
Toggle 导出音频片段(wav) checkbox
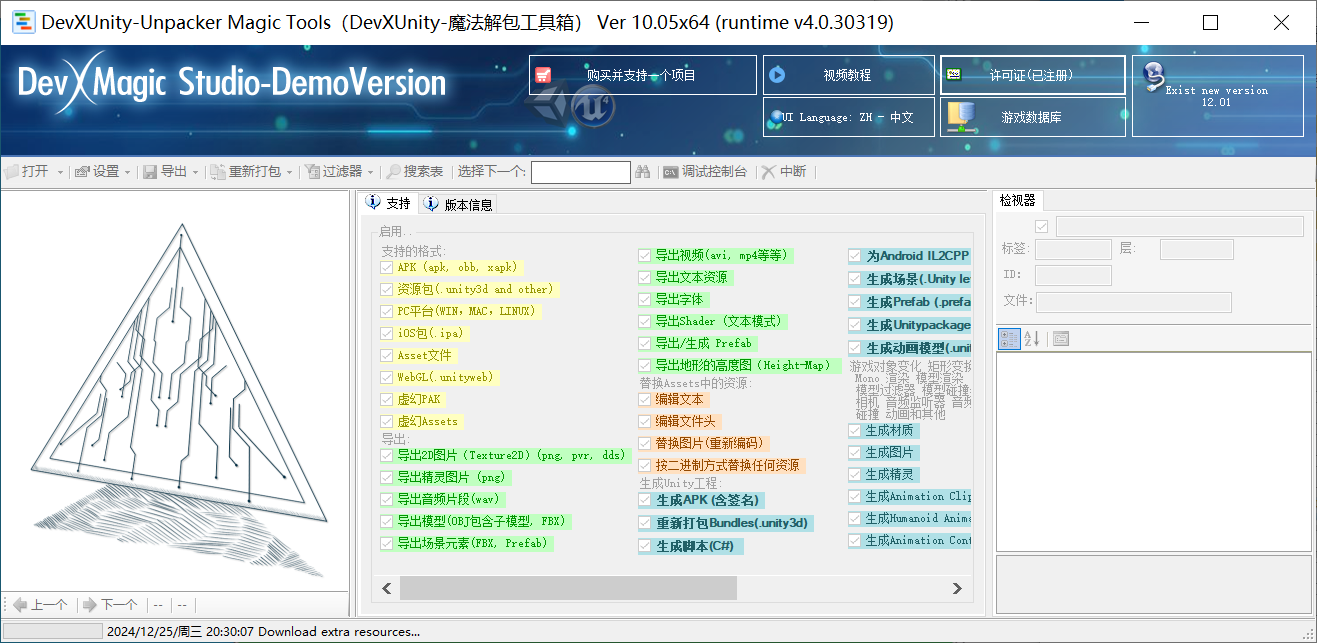click(387, 499)
